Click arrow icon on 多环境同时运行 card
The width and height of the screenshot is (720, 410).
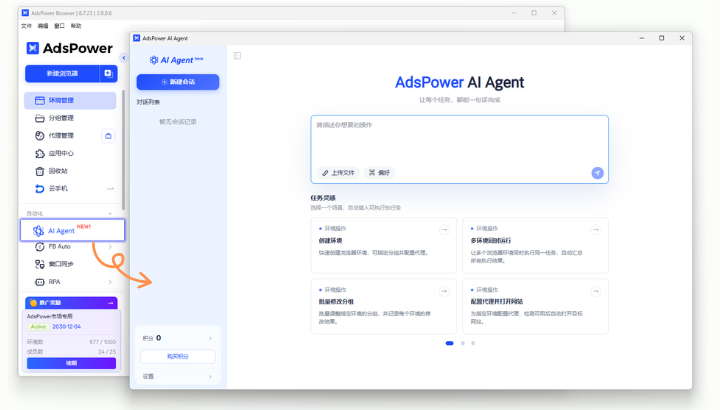point(596,230)
